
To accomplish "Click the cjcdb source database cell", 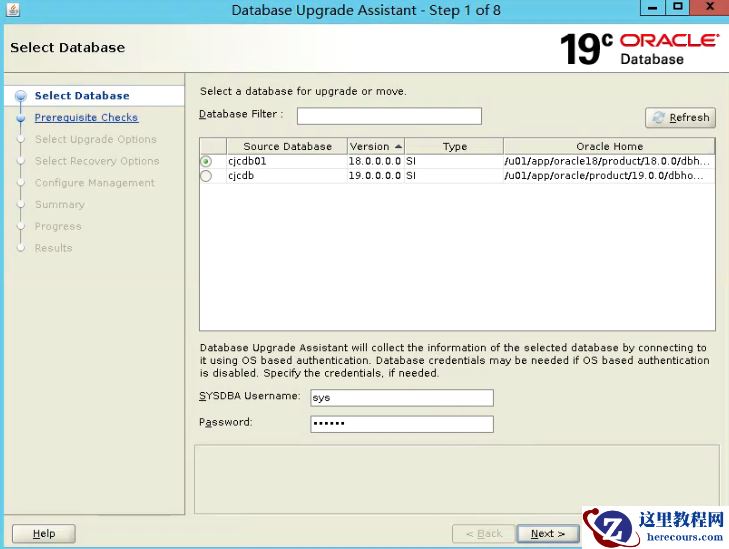I will pos(287,176).
